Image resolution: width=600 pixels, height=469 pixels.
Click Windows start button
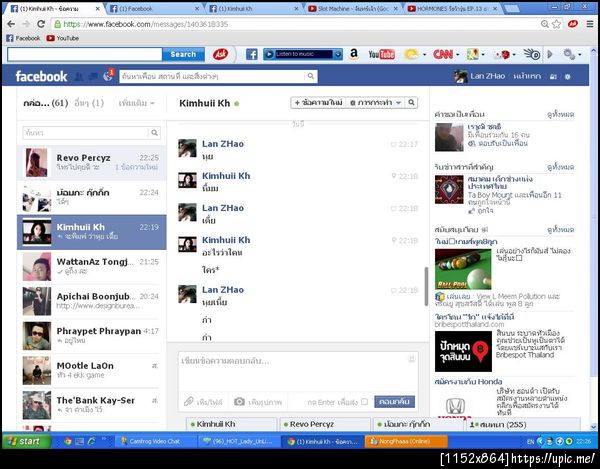pos(26,441)
